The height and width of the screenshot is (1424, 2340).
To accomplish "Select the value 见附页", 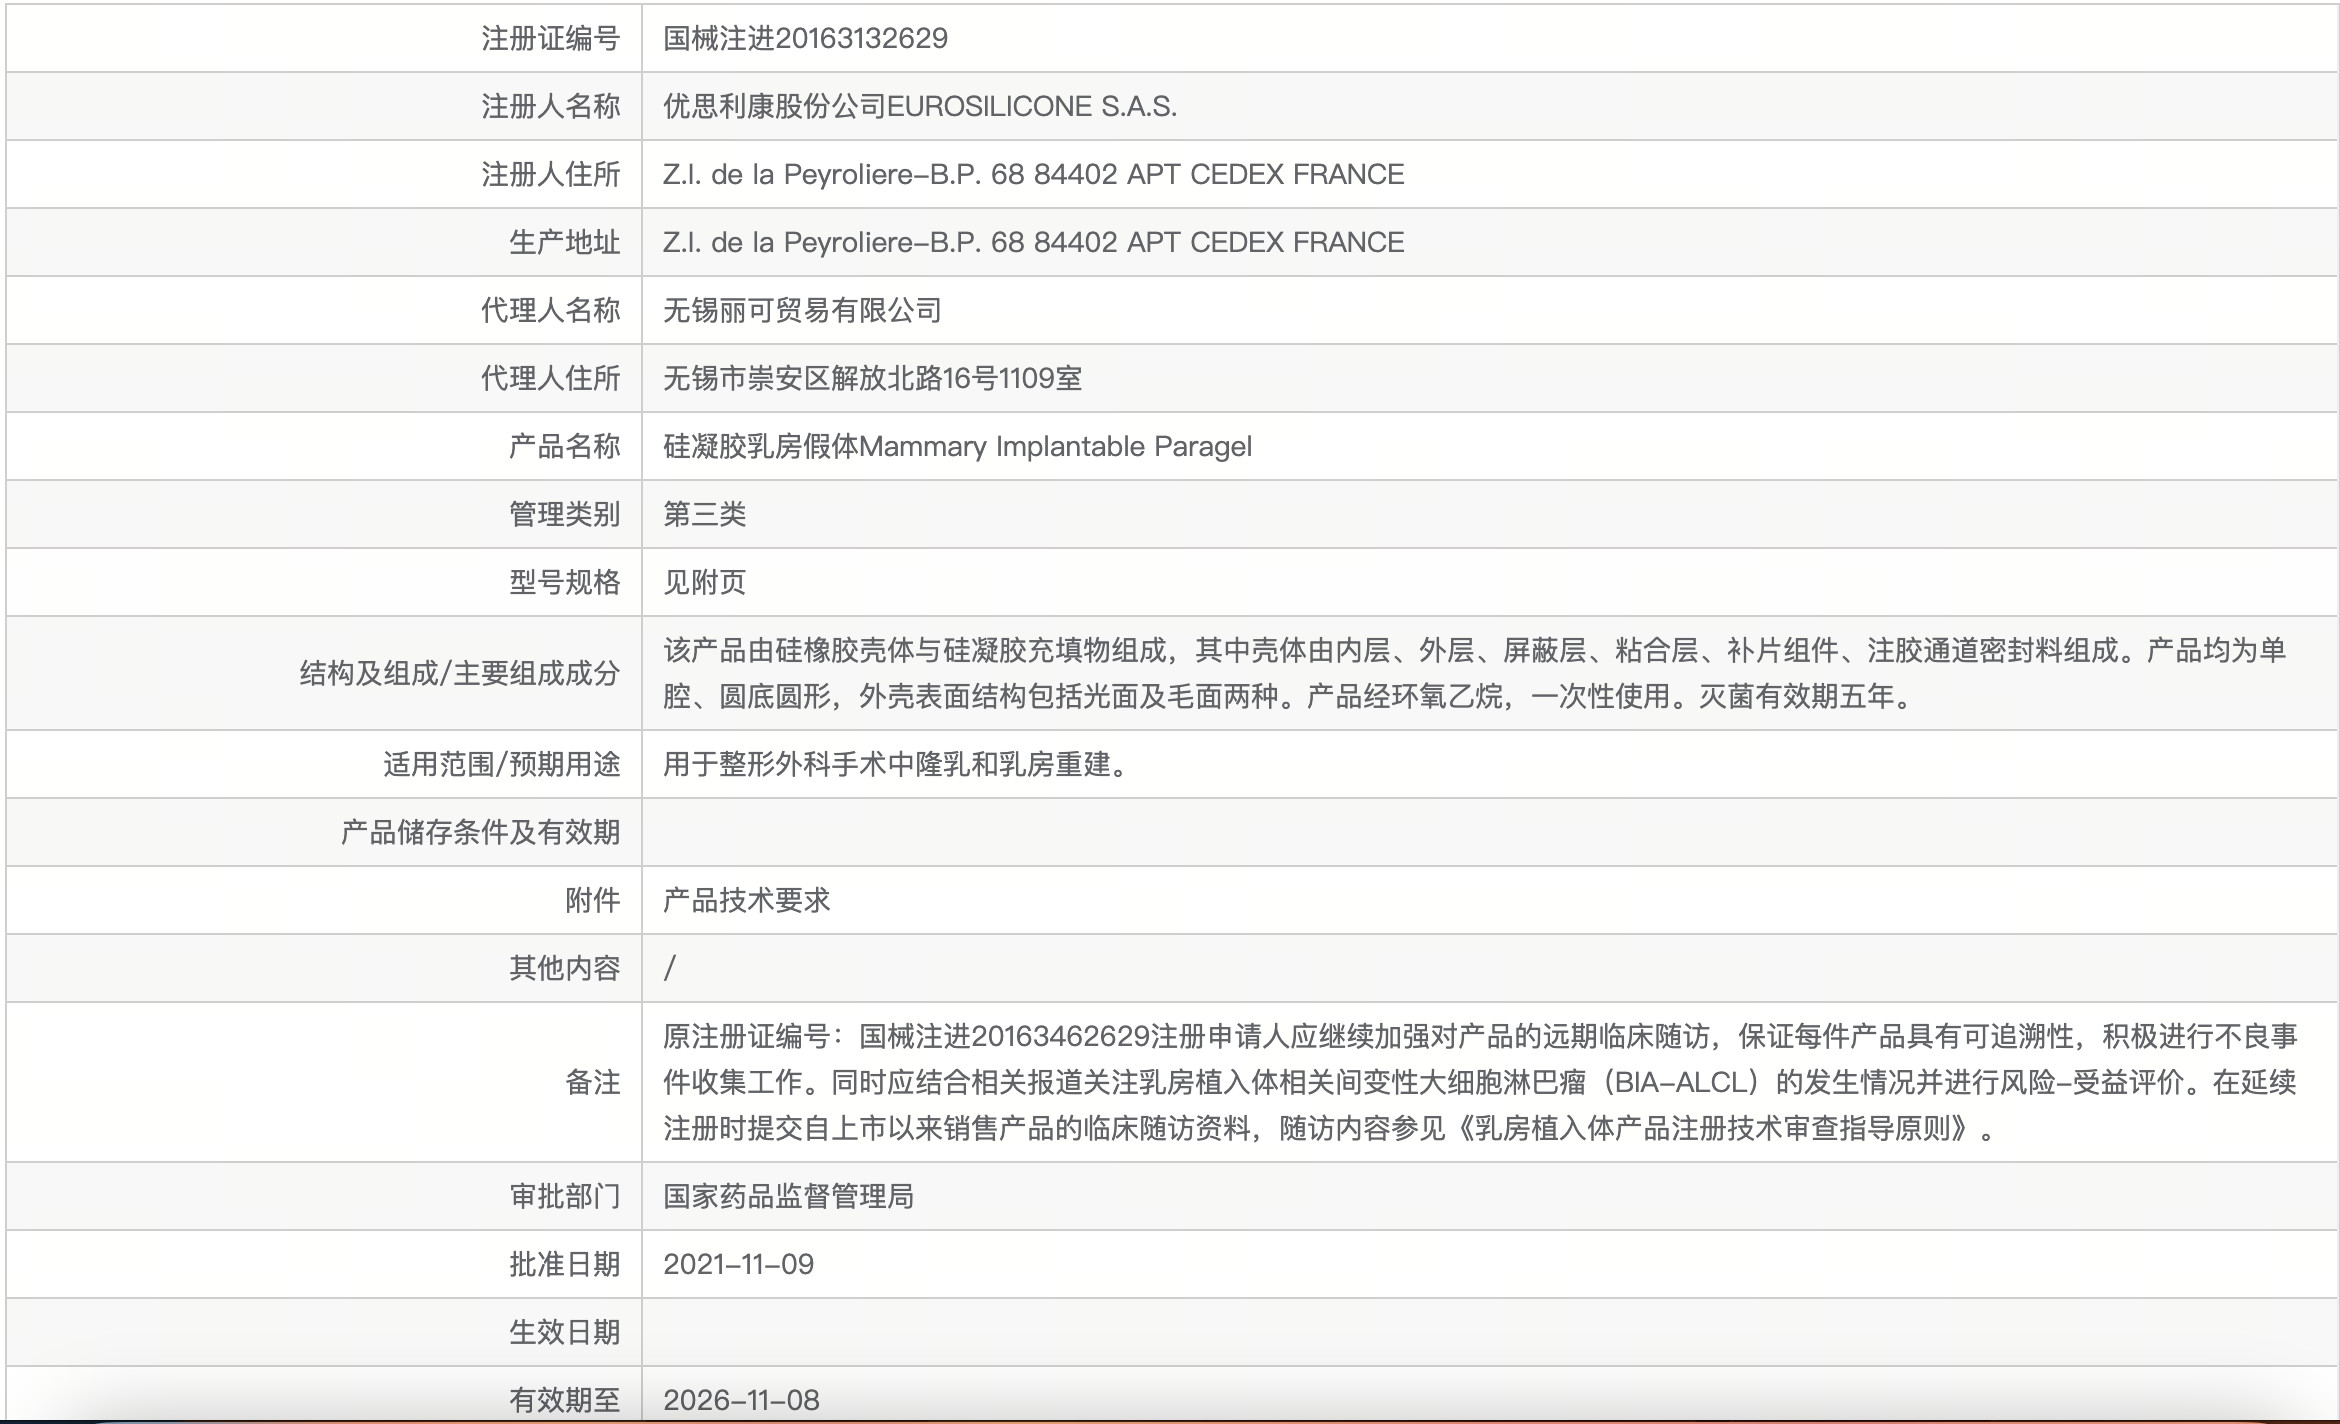I will pos(705,582).
